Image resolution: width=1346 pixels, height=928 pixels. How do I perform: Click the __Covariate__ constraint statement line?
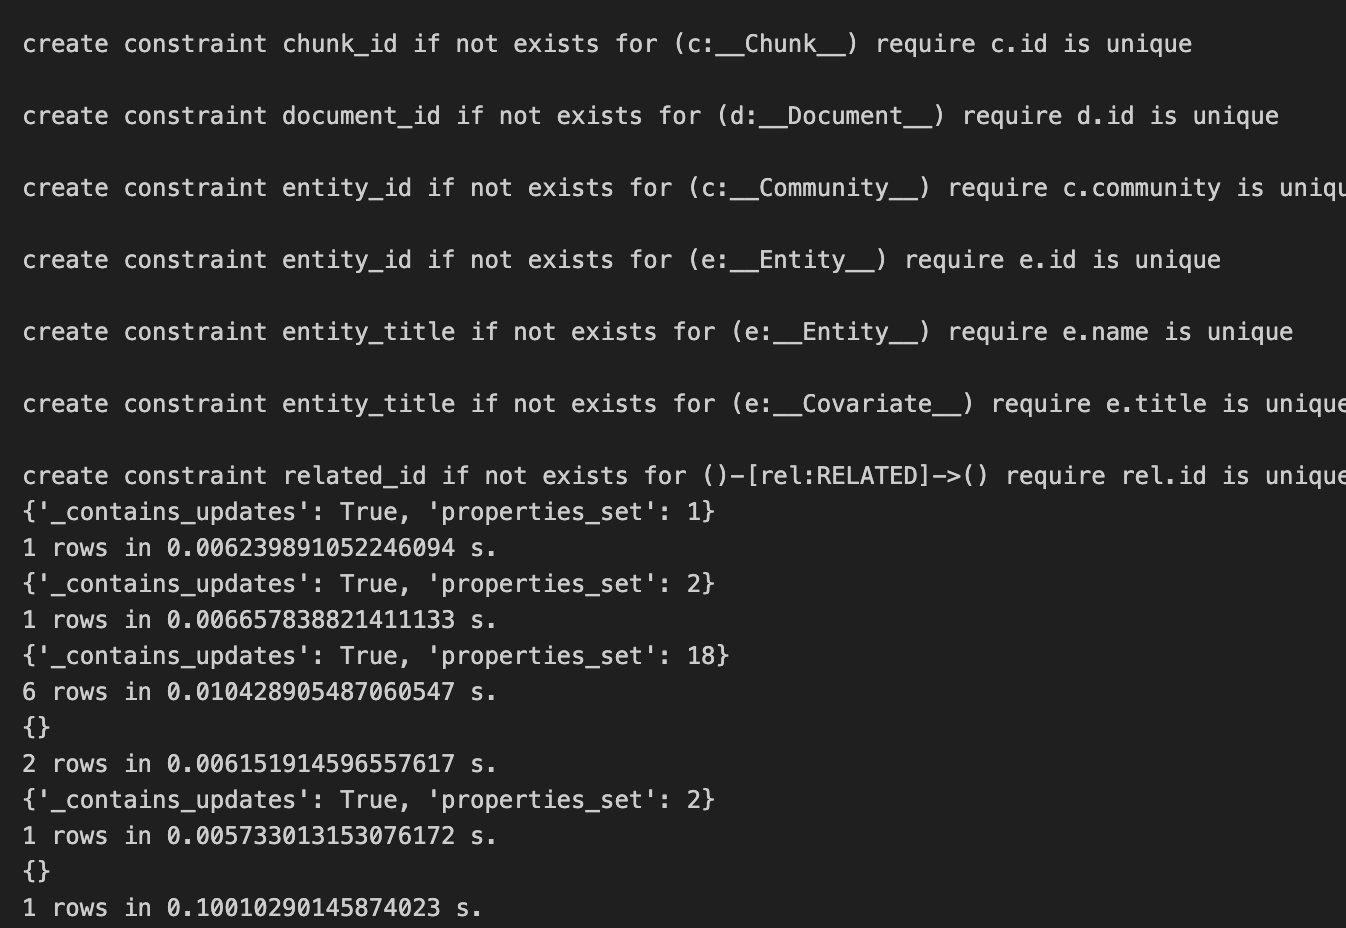(x=684, y=404)
